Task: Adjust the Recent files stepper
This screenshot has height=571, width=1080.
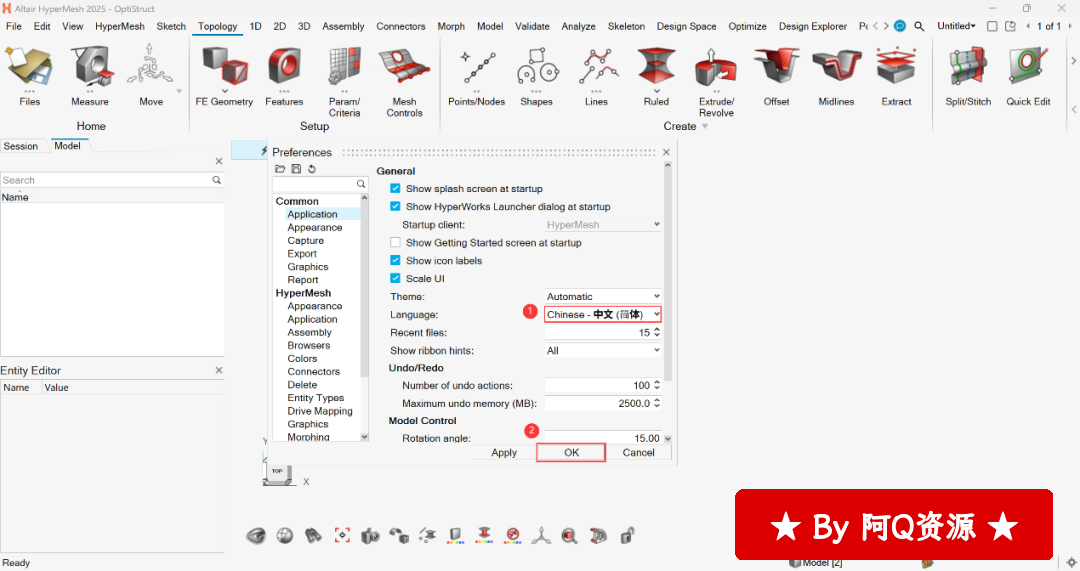Action: [x=657, y=332]
